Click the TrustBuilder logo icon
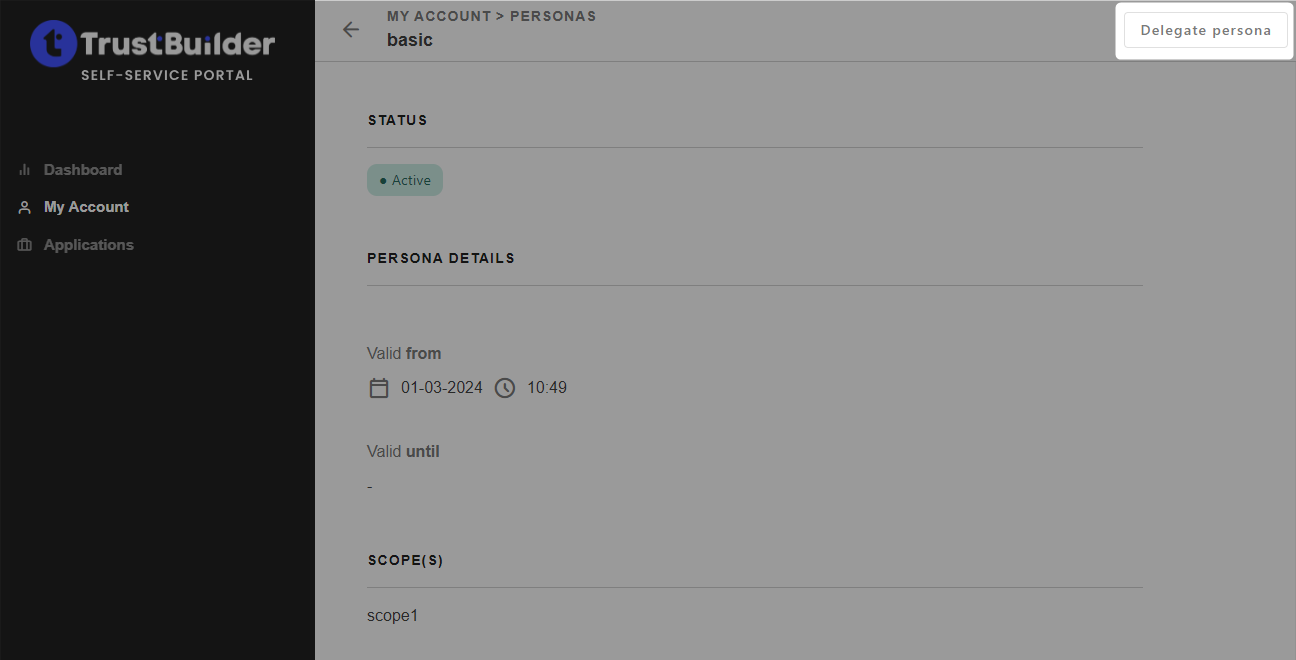Viewport: 1296px width, 660px height. [53, 44]
